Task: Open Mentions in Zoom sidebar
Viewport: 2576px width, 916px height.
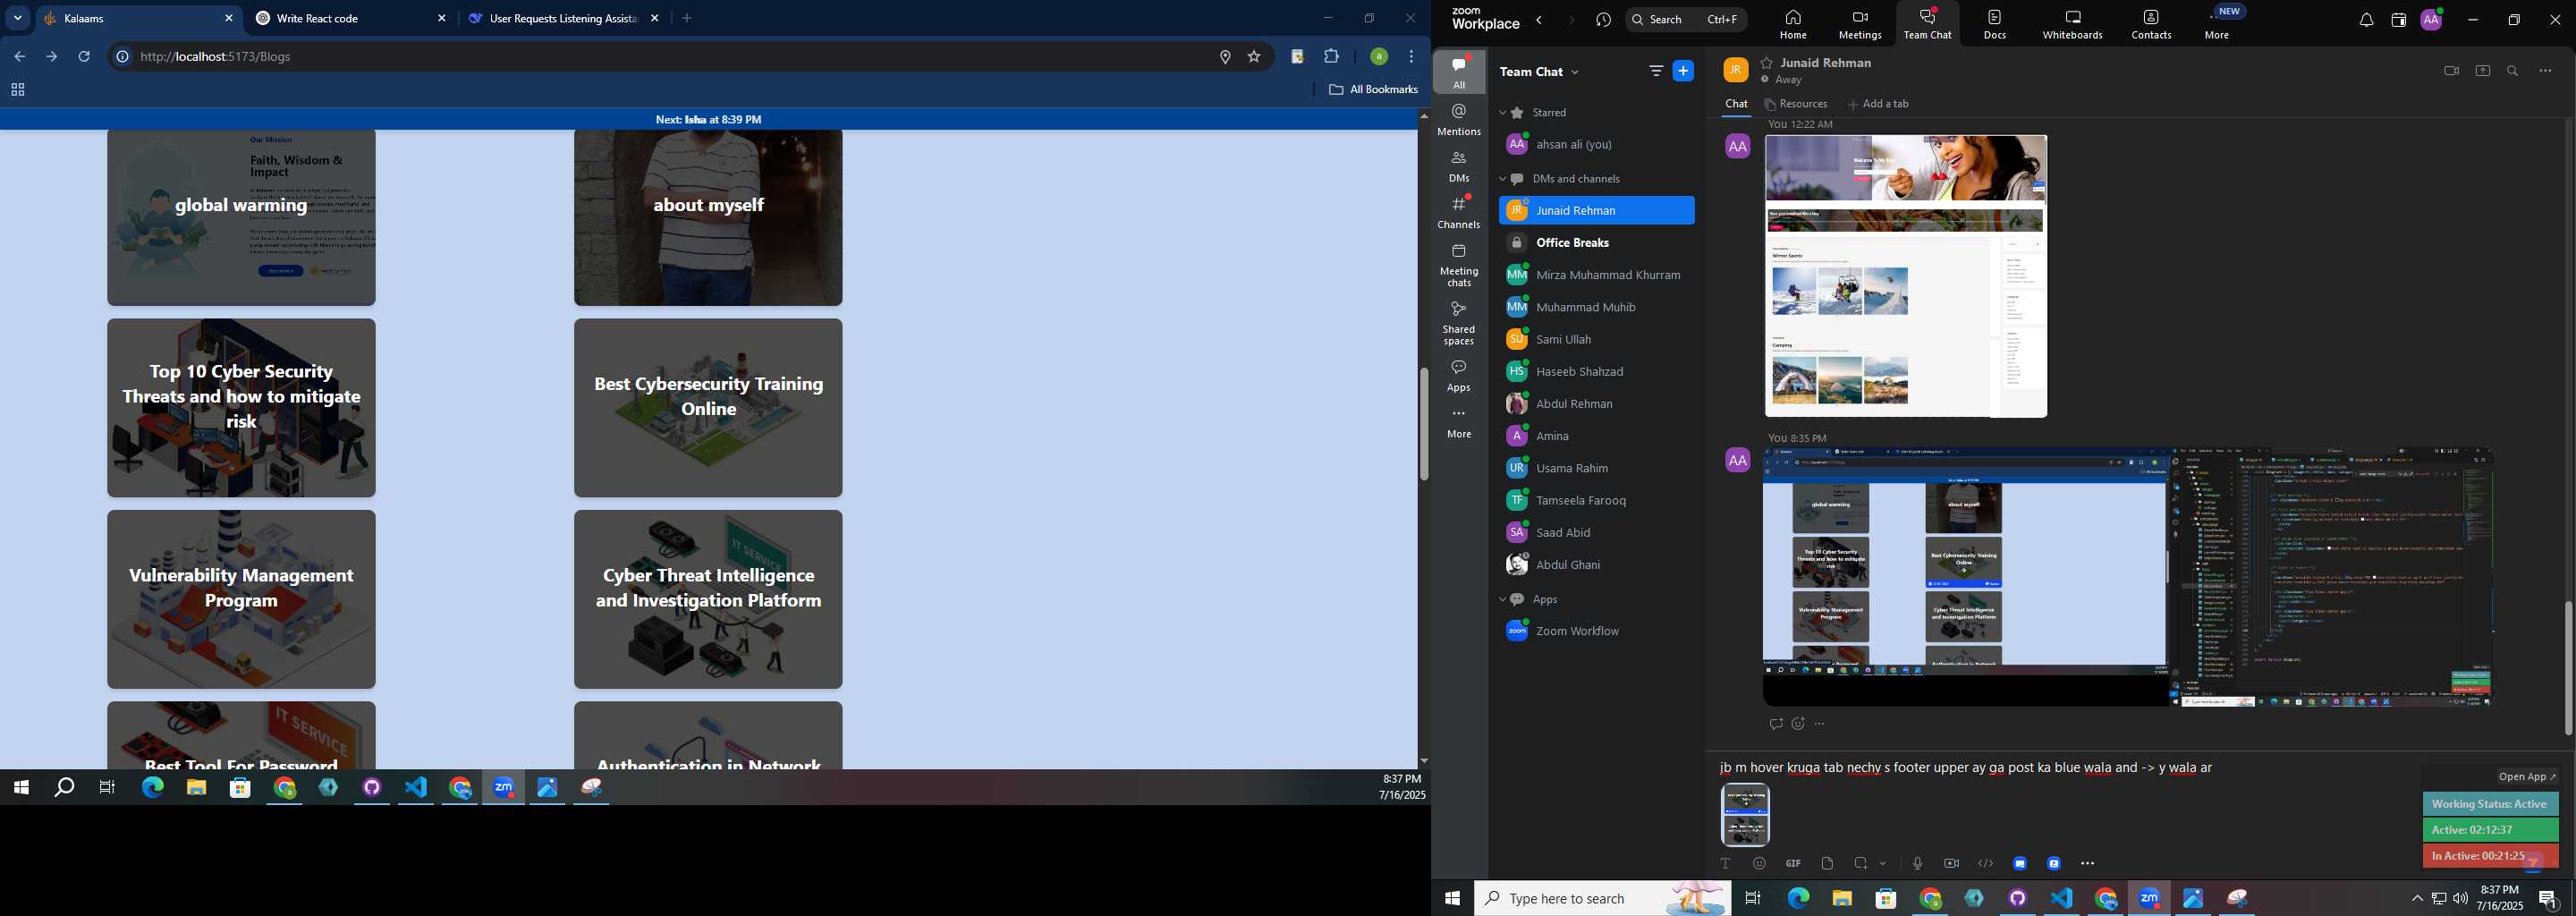Action: click(1459, 120)
